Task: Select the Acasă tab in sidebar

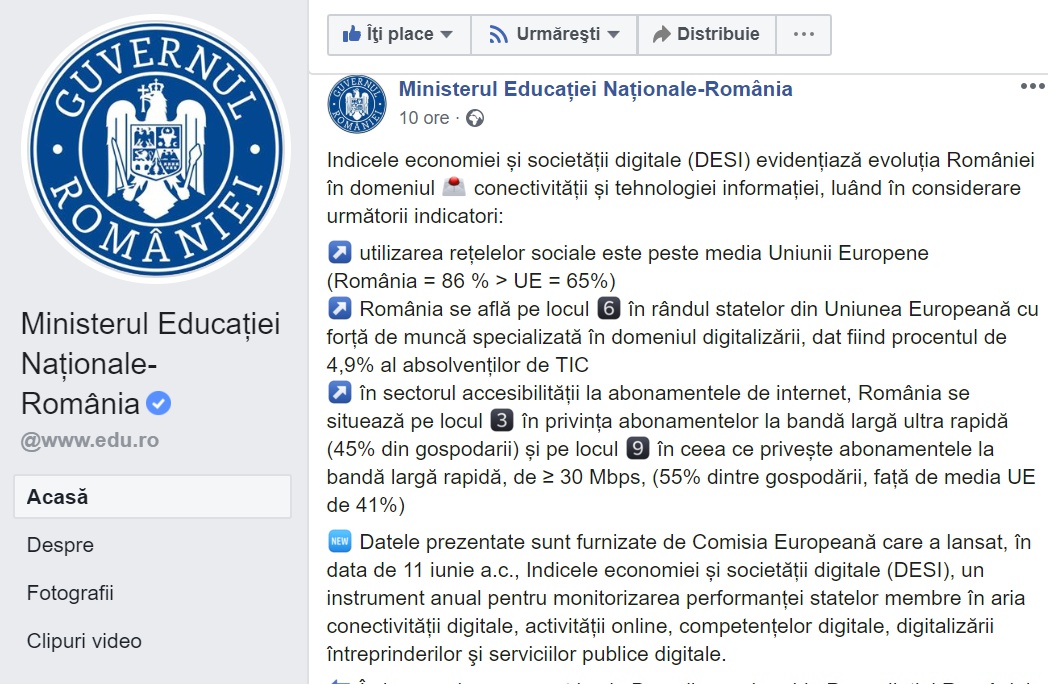Action: [x=152, y=497]
